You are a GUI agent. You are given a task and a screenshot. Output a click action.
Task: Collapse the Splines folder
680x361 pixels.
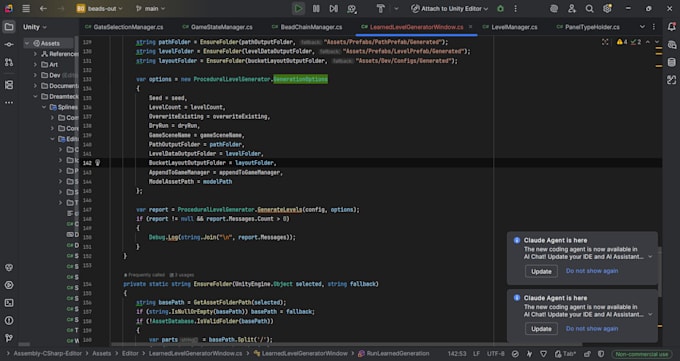(44, 107)
